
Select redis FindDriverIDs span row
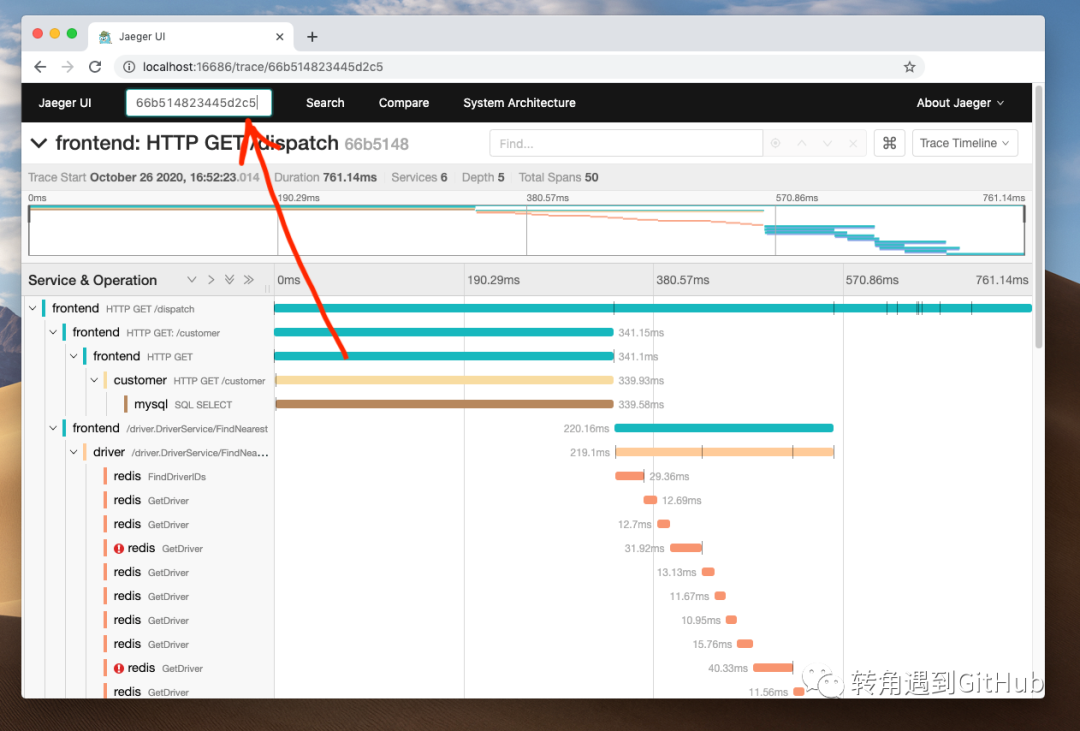pyautogui.click(x=160, y=476)
